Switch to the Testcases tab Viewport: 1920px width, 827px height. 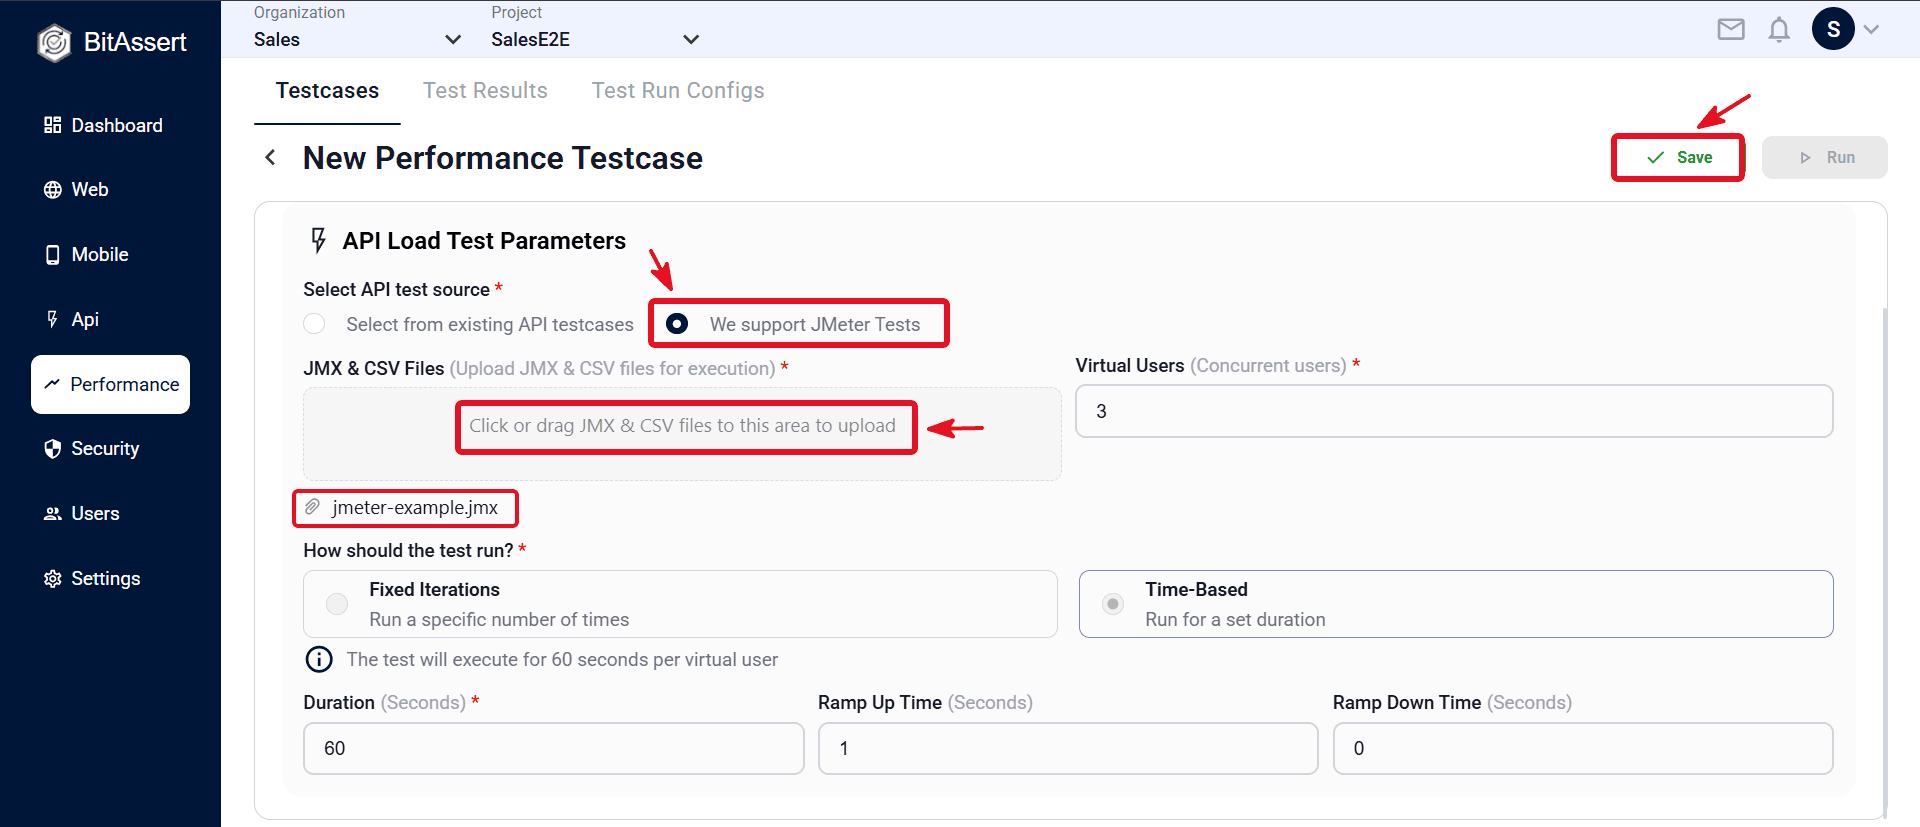click(327, 91)
